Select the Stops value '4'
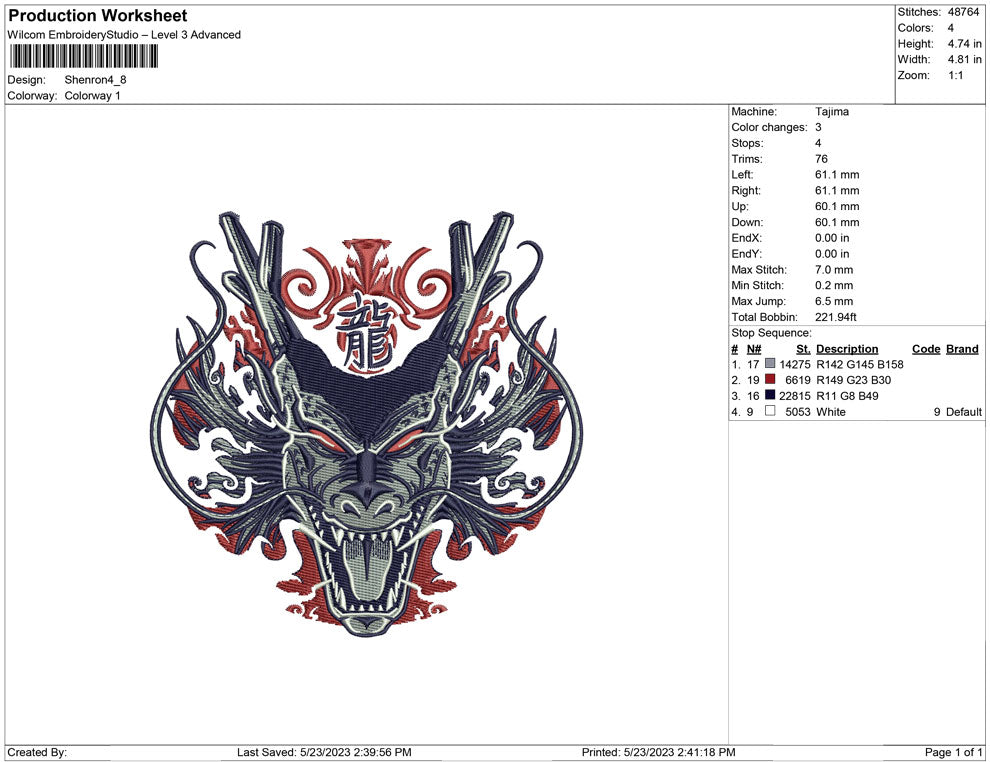This screenshot has height=762, width=990. coord(818,143)
